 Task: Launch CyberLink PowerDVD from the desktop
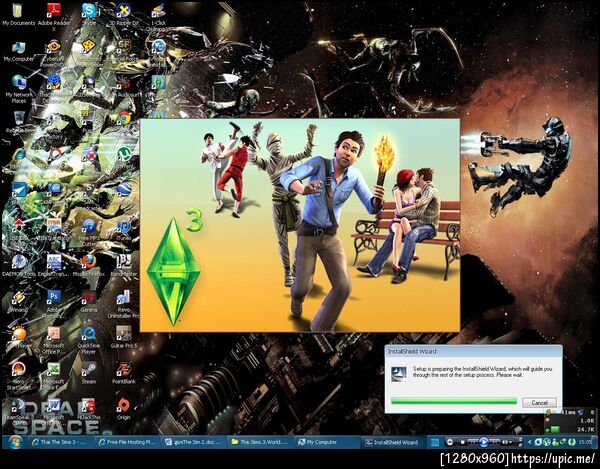coord(54,54)
